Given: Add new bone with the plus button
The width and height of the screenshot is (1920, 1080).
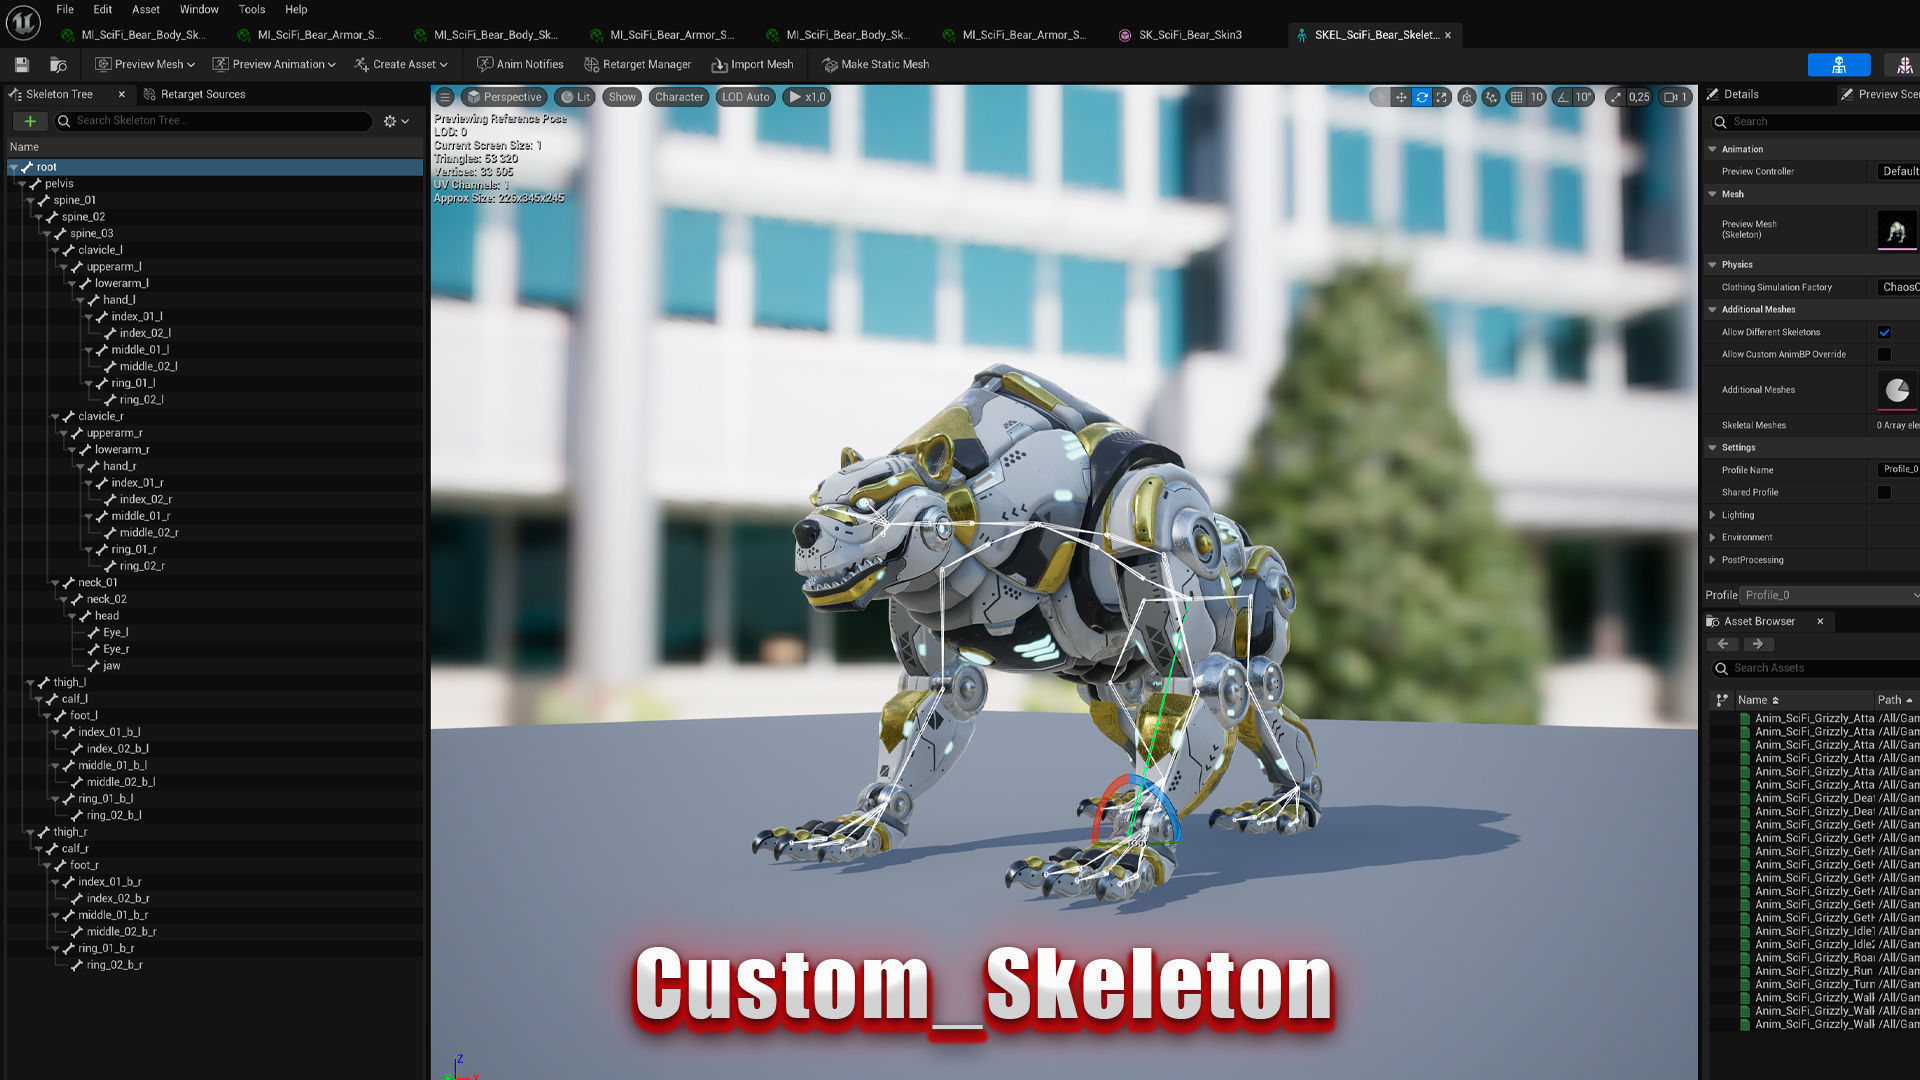Looking at the screenshot, I should [30, 121].
